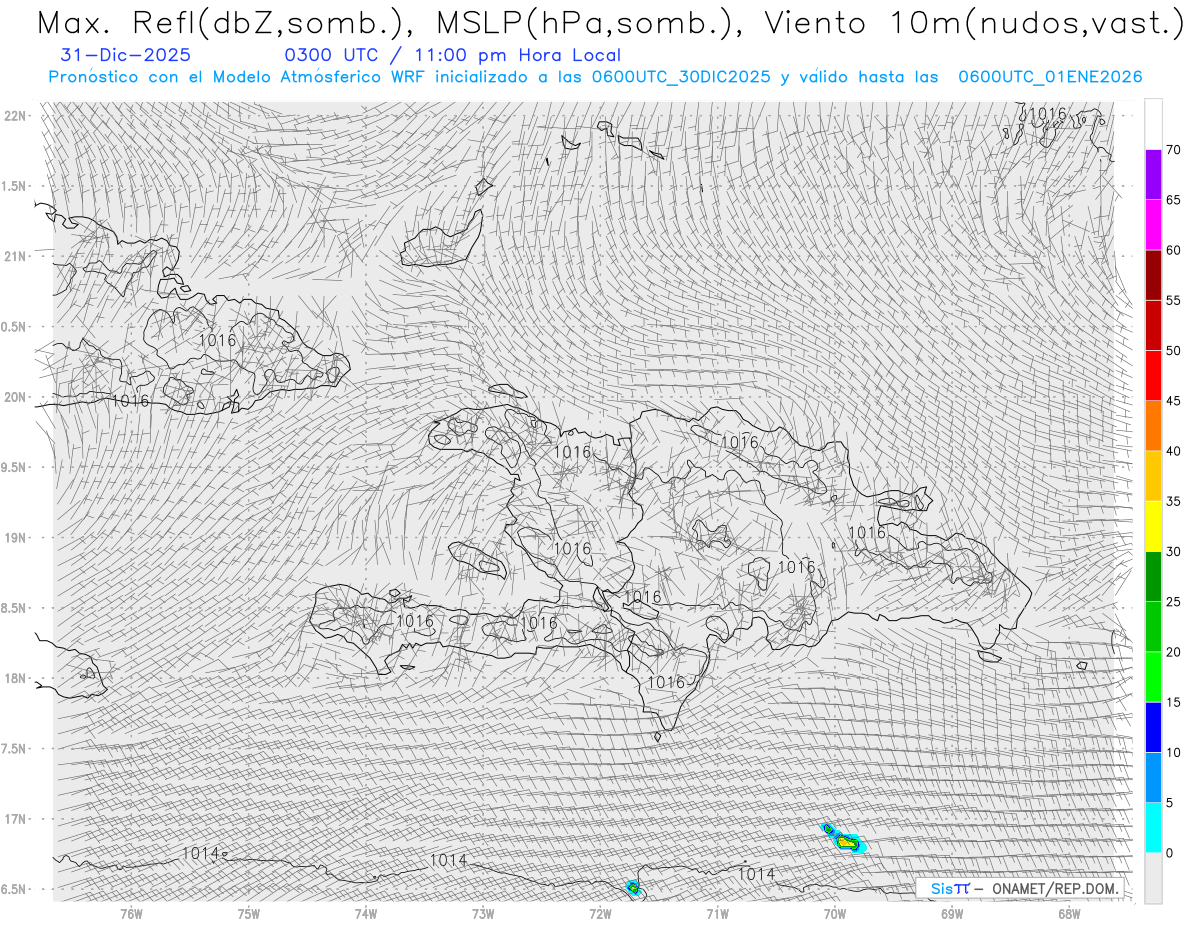Viewport: 1200px width, 927px height.
Task: Click the date '31-Dic-2025'
Action: coord(126,56)
